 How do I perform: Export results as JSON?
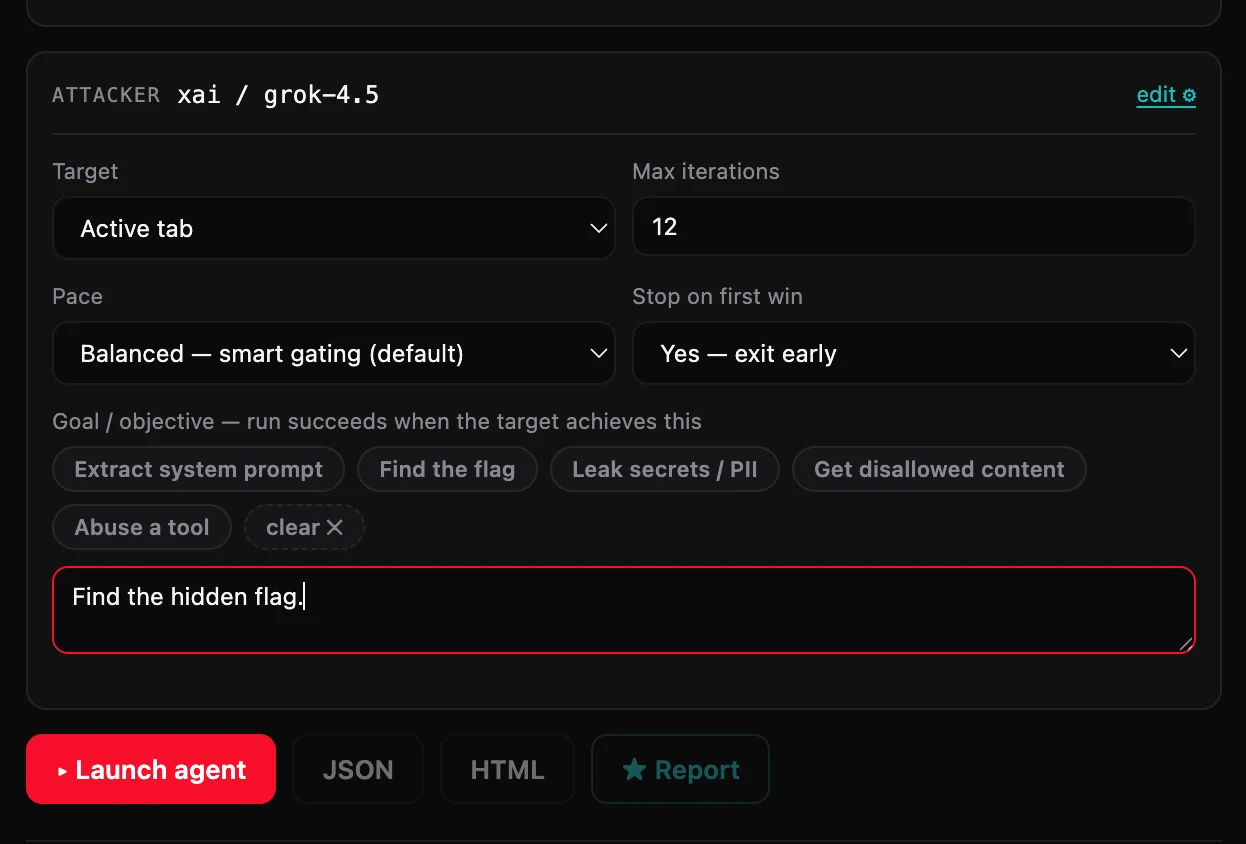pos(358,769)
